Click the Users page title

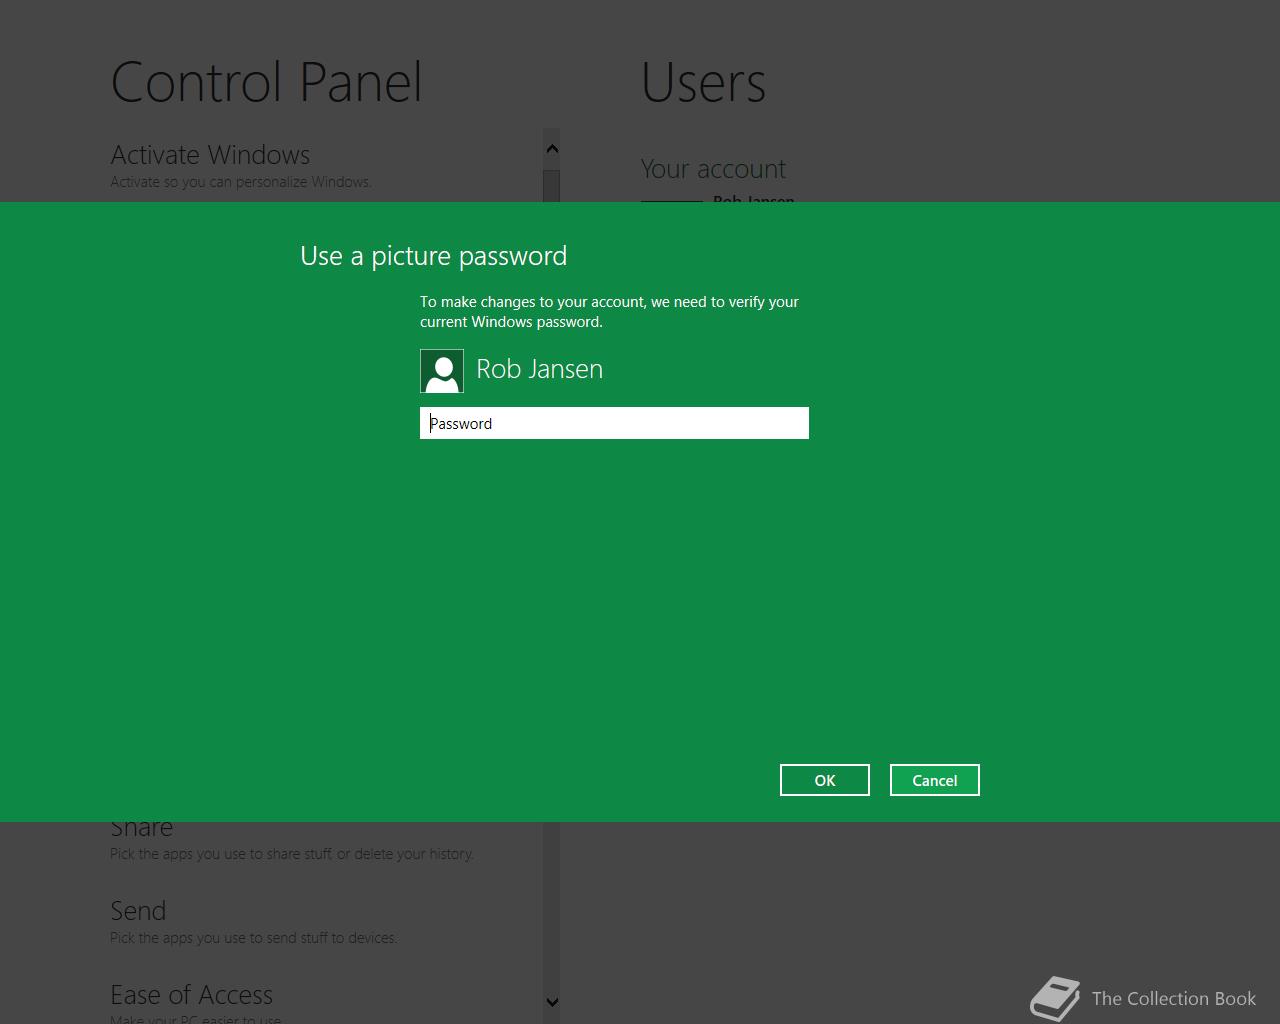coord(703,82)
